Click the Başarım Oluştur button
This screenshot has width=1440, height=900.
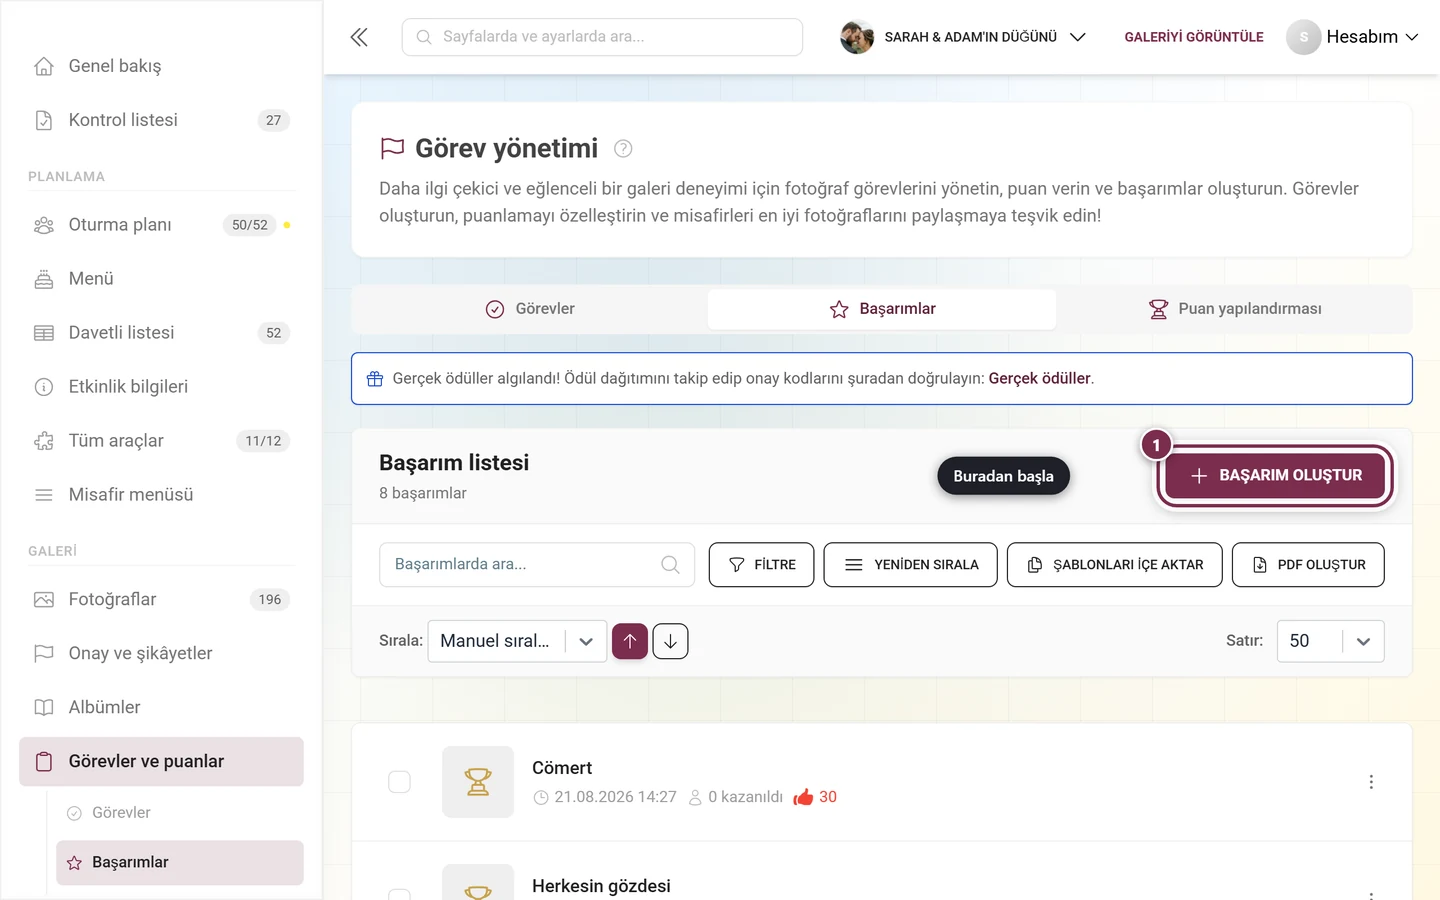point(1276,476)
